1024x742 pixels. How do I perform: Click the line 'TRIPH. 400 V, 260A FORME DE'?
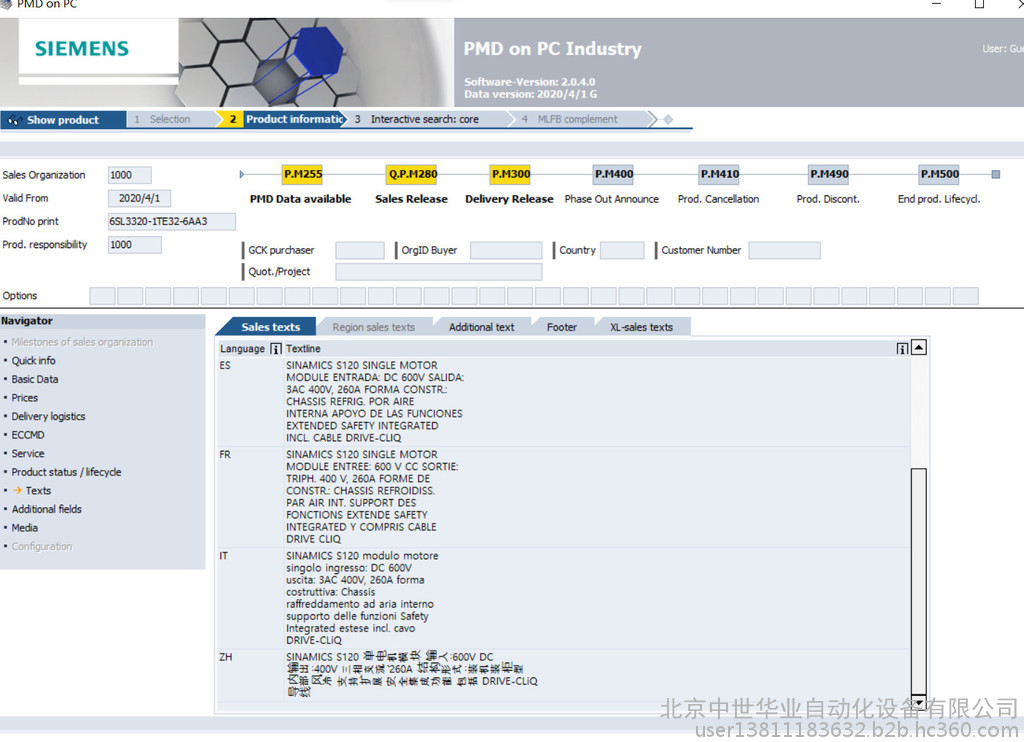click(x=358, y=479)
